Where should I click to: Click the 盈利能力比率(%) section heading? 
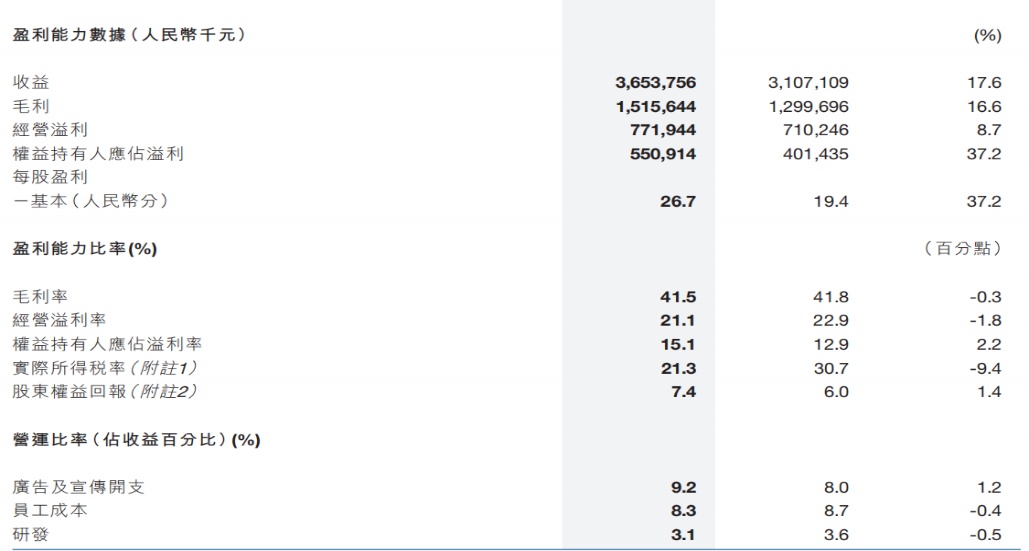pyautogui.click(x=85, y=249)
